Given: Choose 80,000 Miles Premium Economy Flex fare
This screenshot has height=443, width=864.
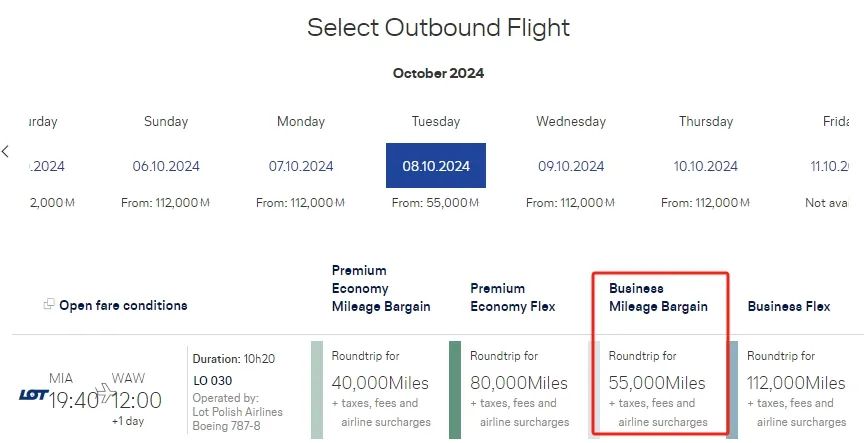Looking at the screenshot, I should point(519,390).
